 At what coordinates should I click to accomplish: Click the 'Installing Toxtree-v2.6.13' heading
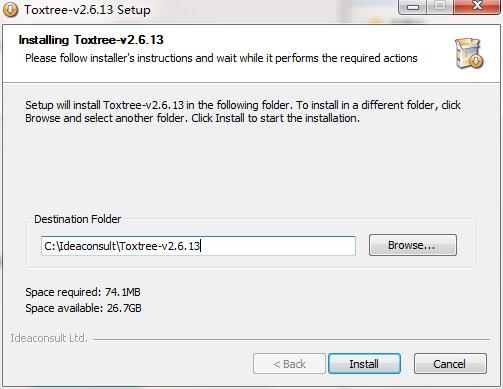tap(91, 40)
